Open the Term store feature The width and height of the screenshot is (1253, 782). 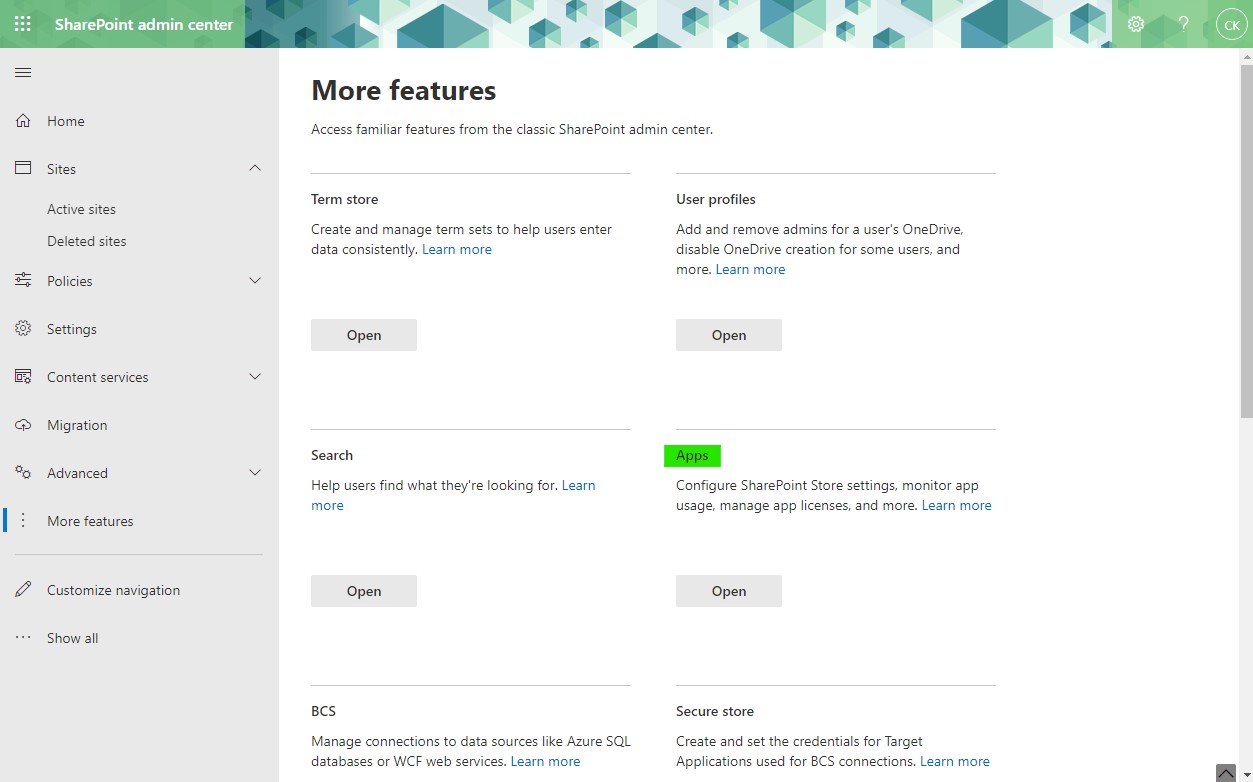click(364, 335)
